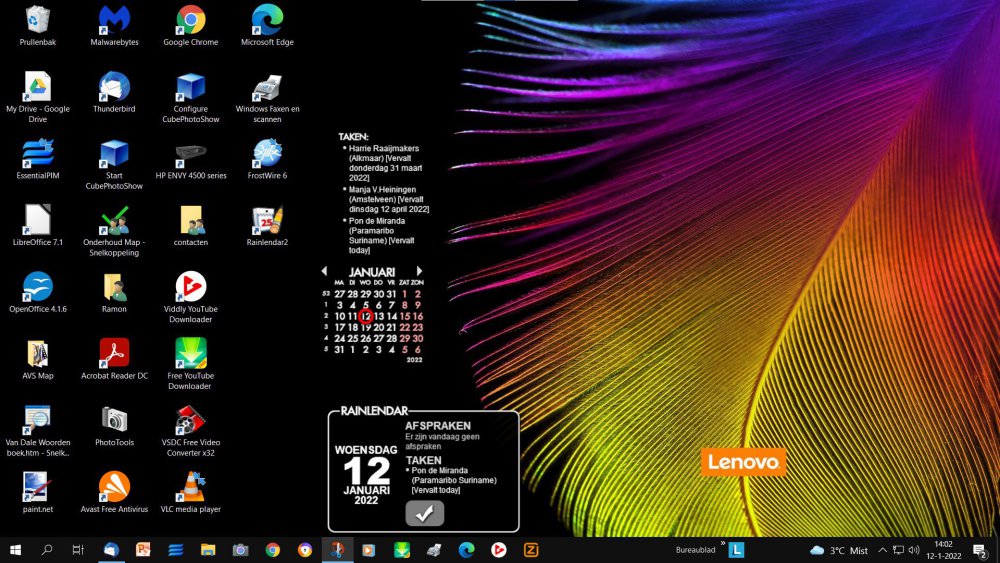The height and width of the screenshot is (563, 1000).
Task: Open the Thunderbird desktop shortcut
Action: [x=114, y=87]
